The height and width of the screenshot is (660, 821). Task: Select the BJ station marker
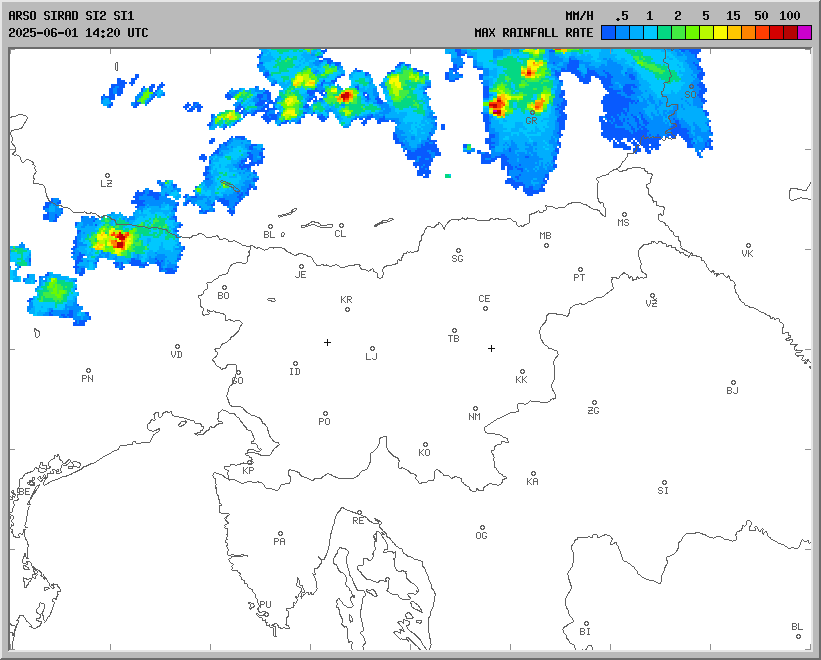[x=733, y=383]
